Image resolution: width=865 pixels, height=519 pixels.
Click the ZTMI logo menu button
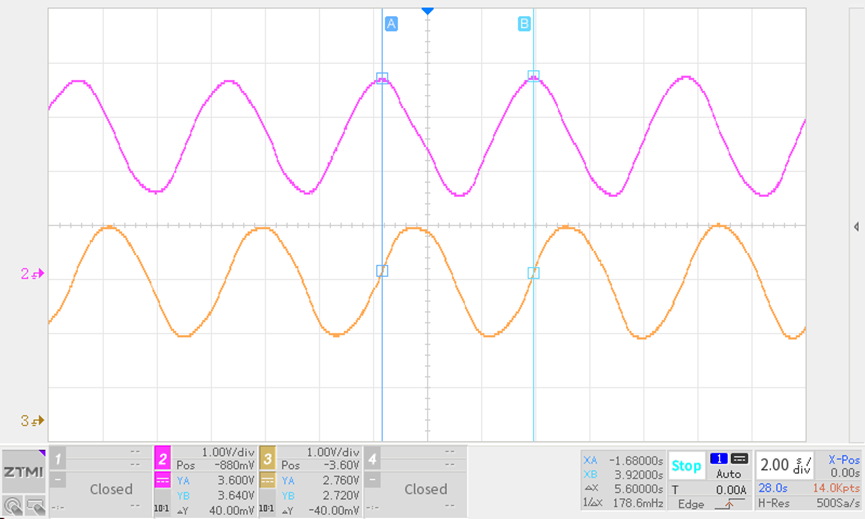click(23, 472)
